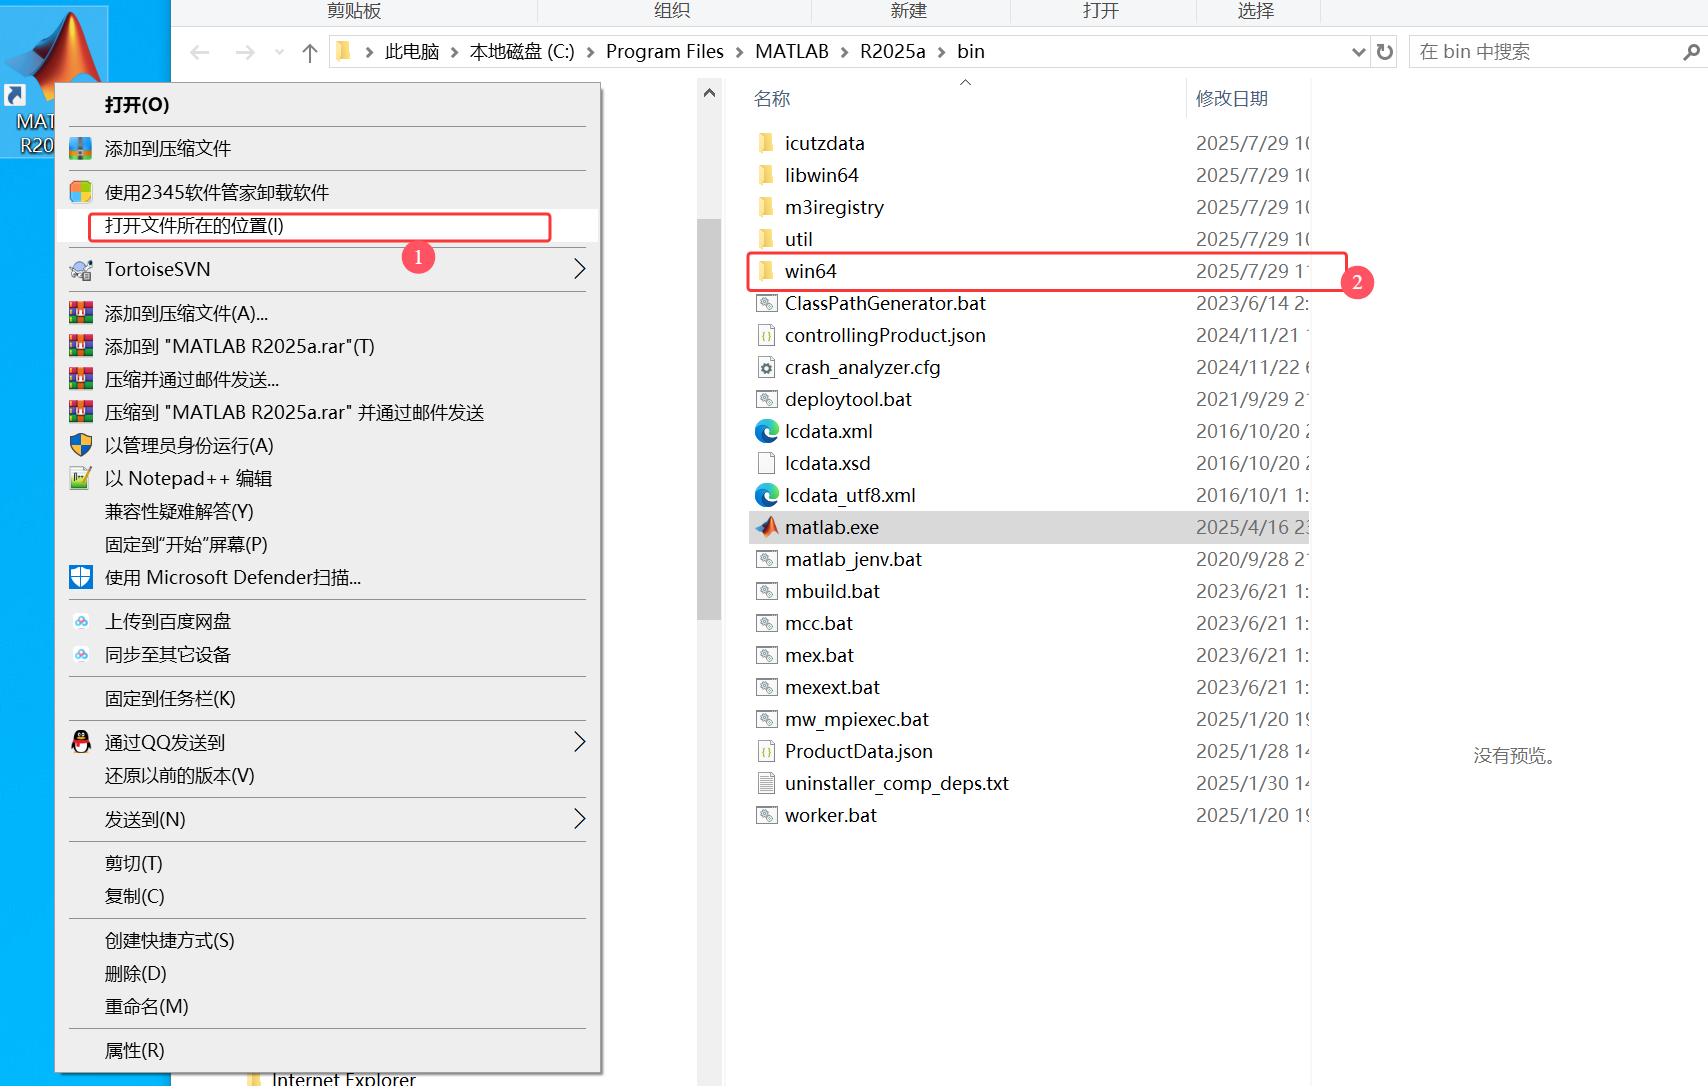This screenshot has height=1086, width=1708.
Task: Click the controllingProduct.json file icon
Action: pos(767,335)
